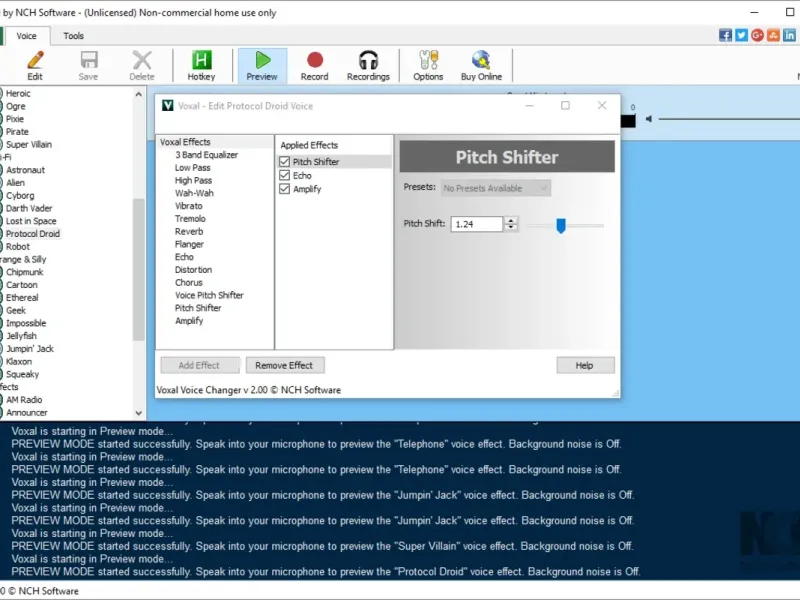This screenshot has height=600, width=800.
Task: Select the Chipmunk voice
Action: click(24, 272)
